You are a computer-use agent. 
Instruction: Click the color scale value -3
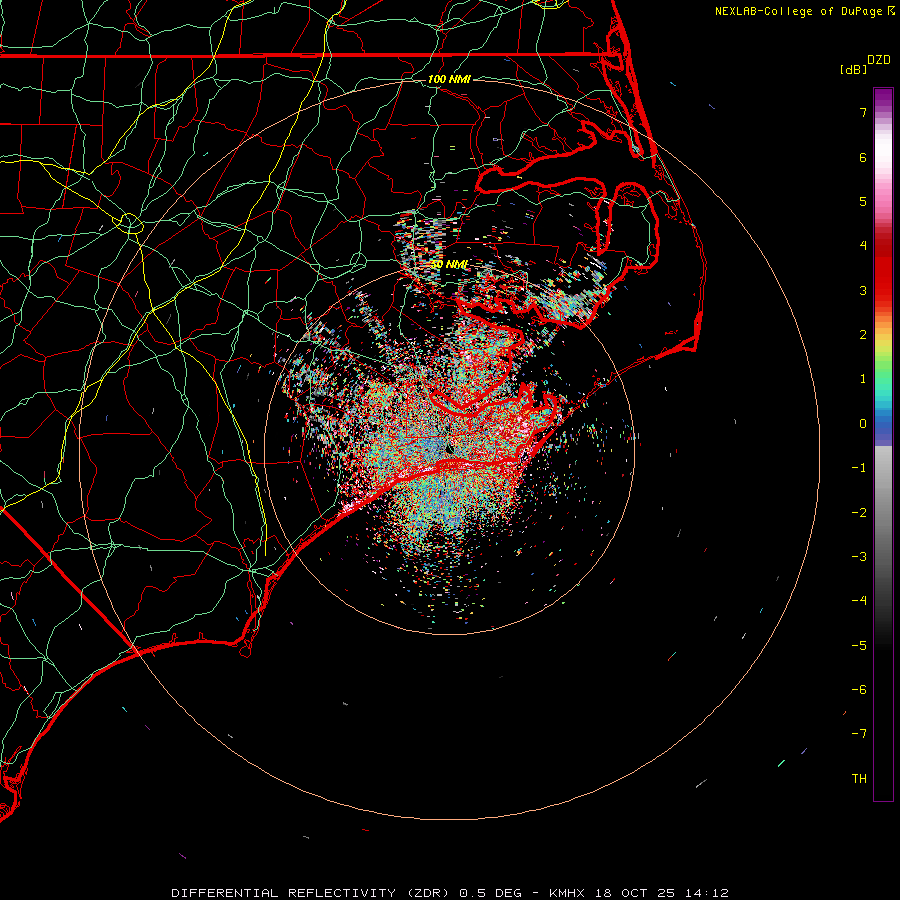coord(859,557)
